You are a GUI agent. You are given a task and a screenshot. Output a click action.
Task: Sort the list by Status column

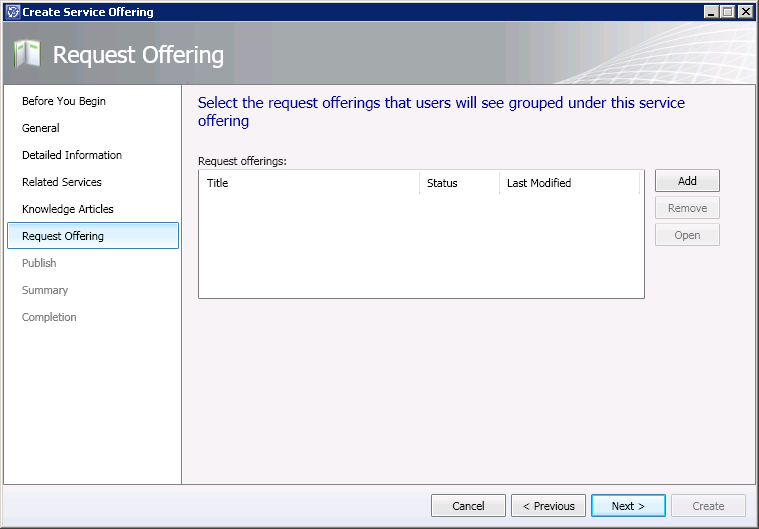point(458,183)
